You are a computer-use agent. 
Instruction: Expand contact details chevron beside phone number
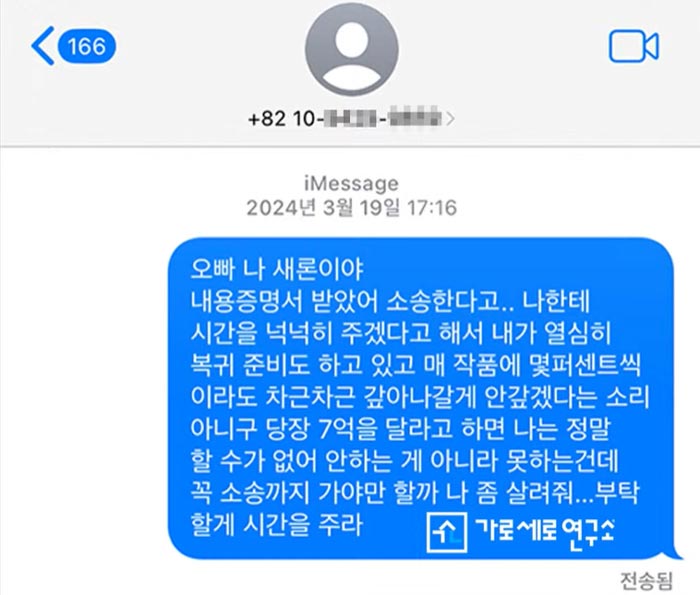(x=450, y=119)
